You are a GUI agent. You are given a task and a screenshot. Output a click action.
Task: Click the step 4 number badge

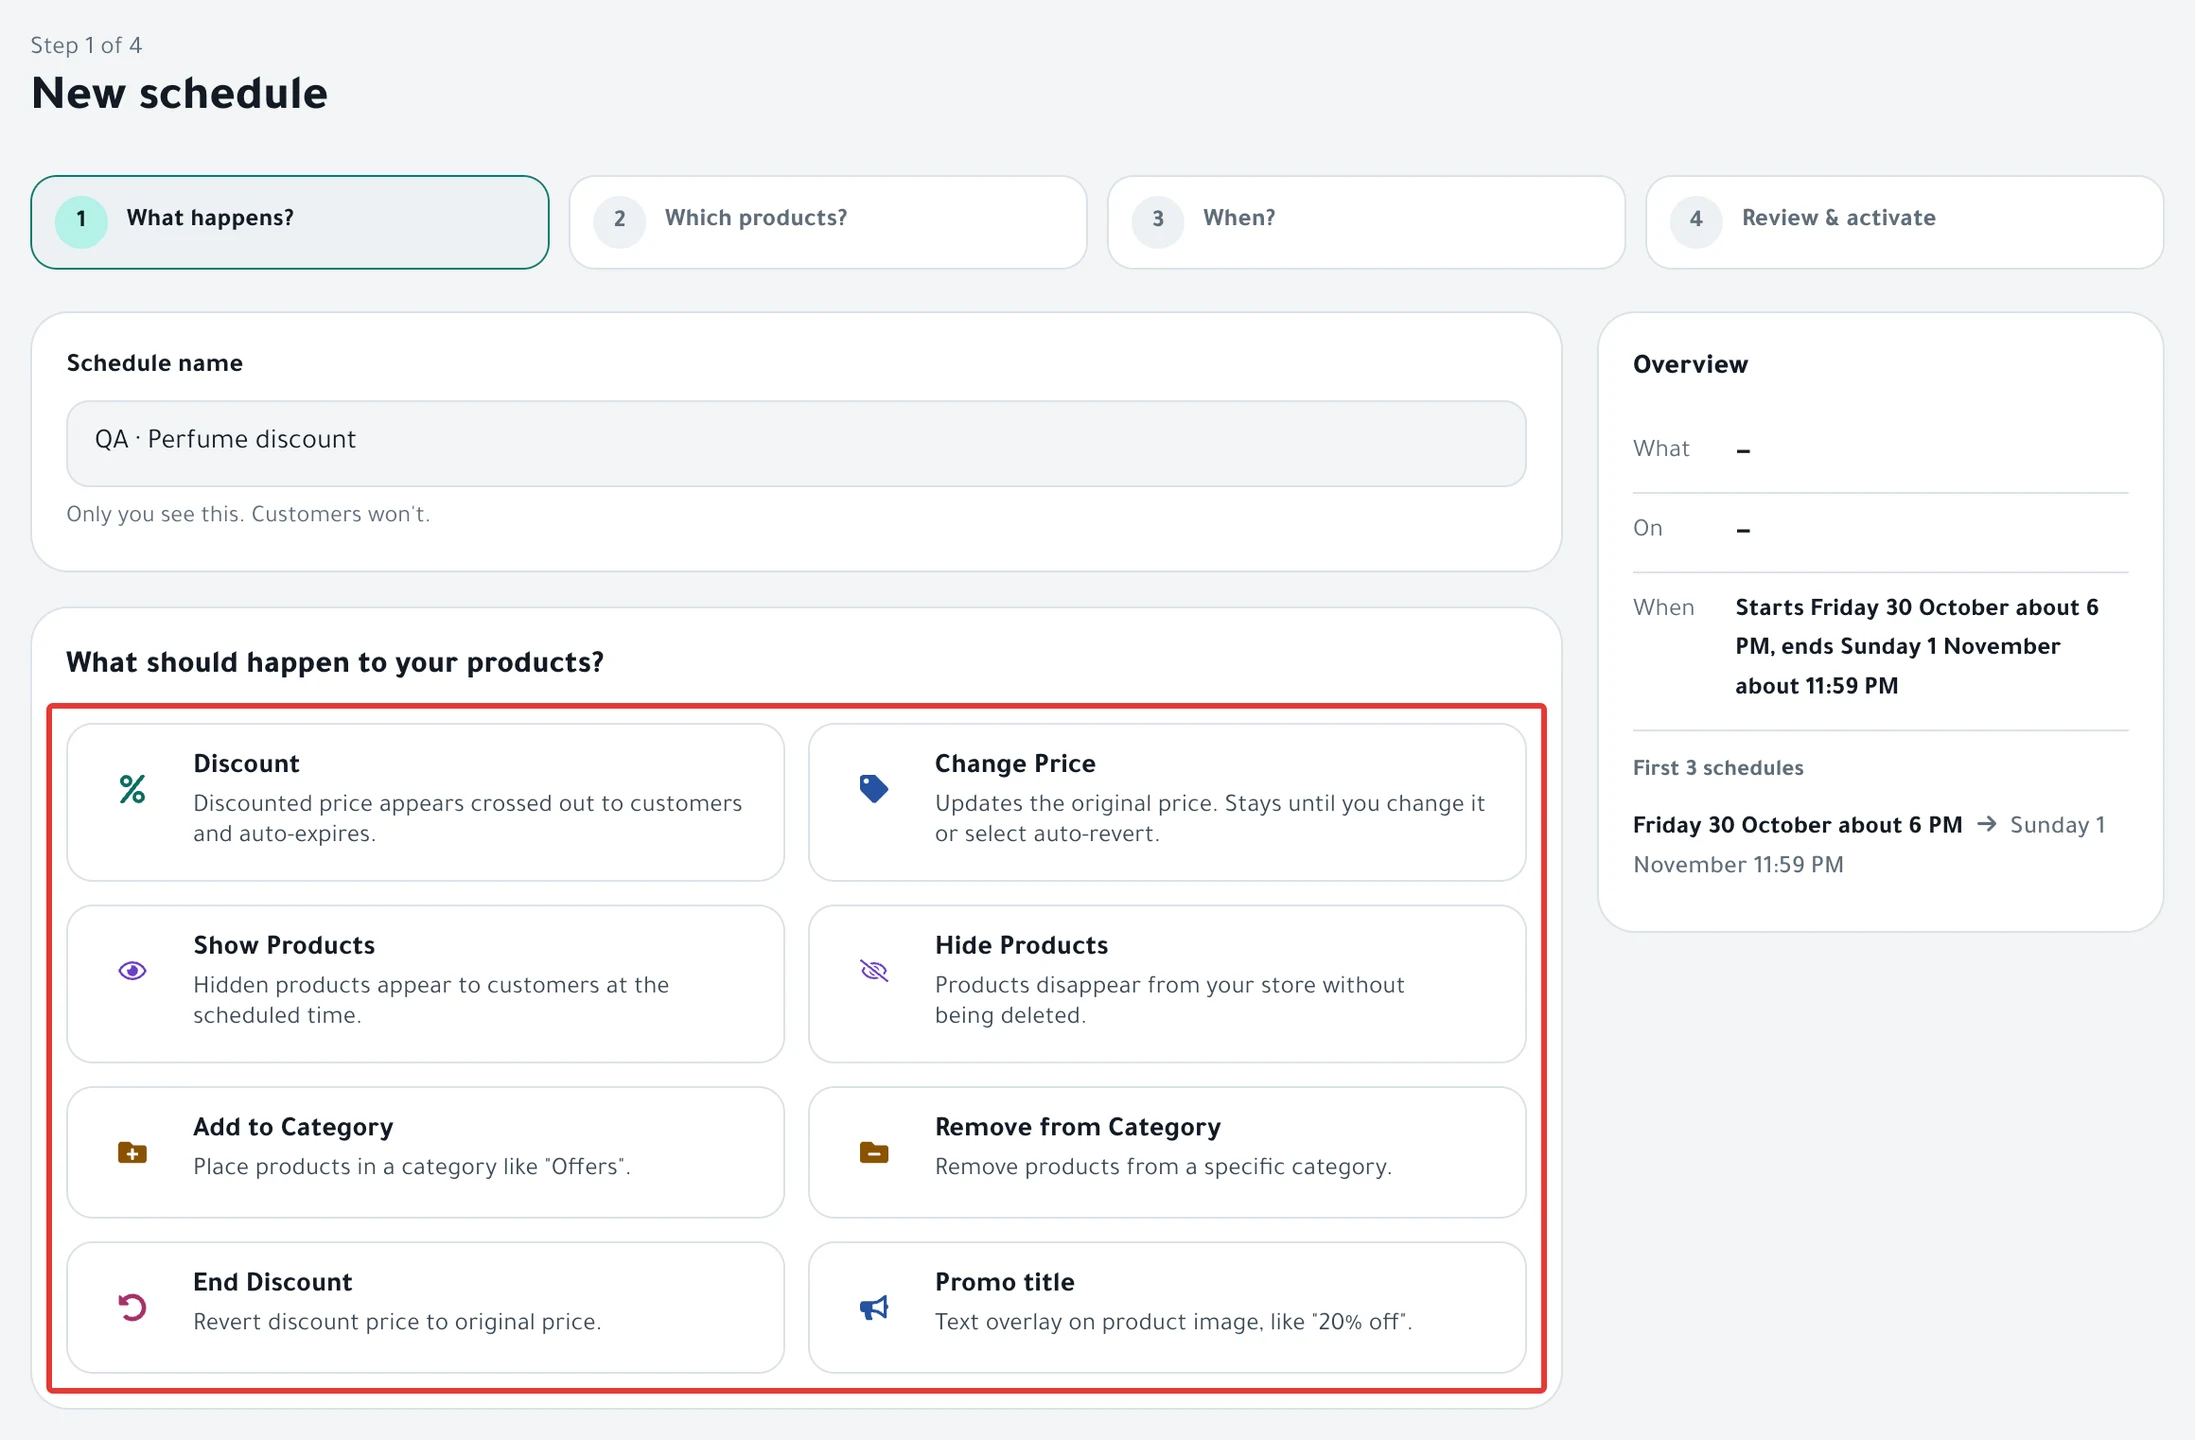click(1696, 220)
